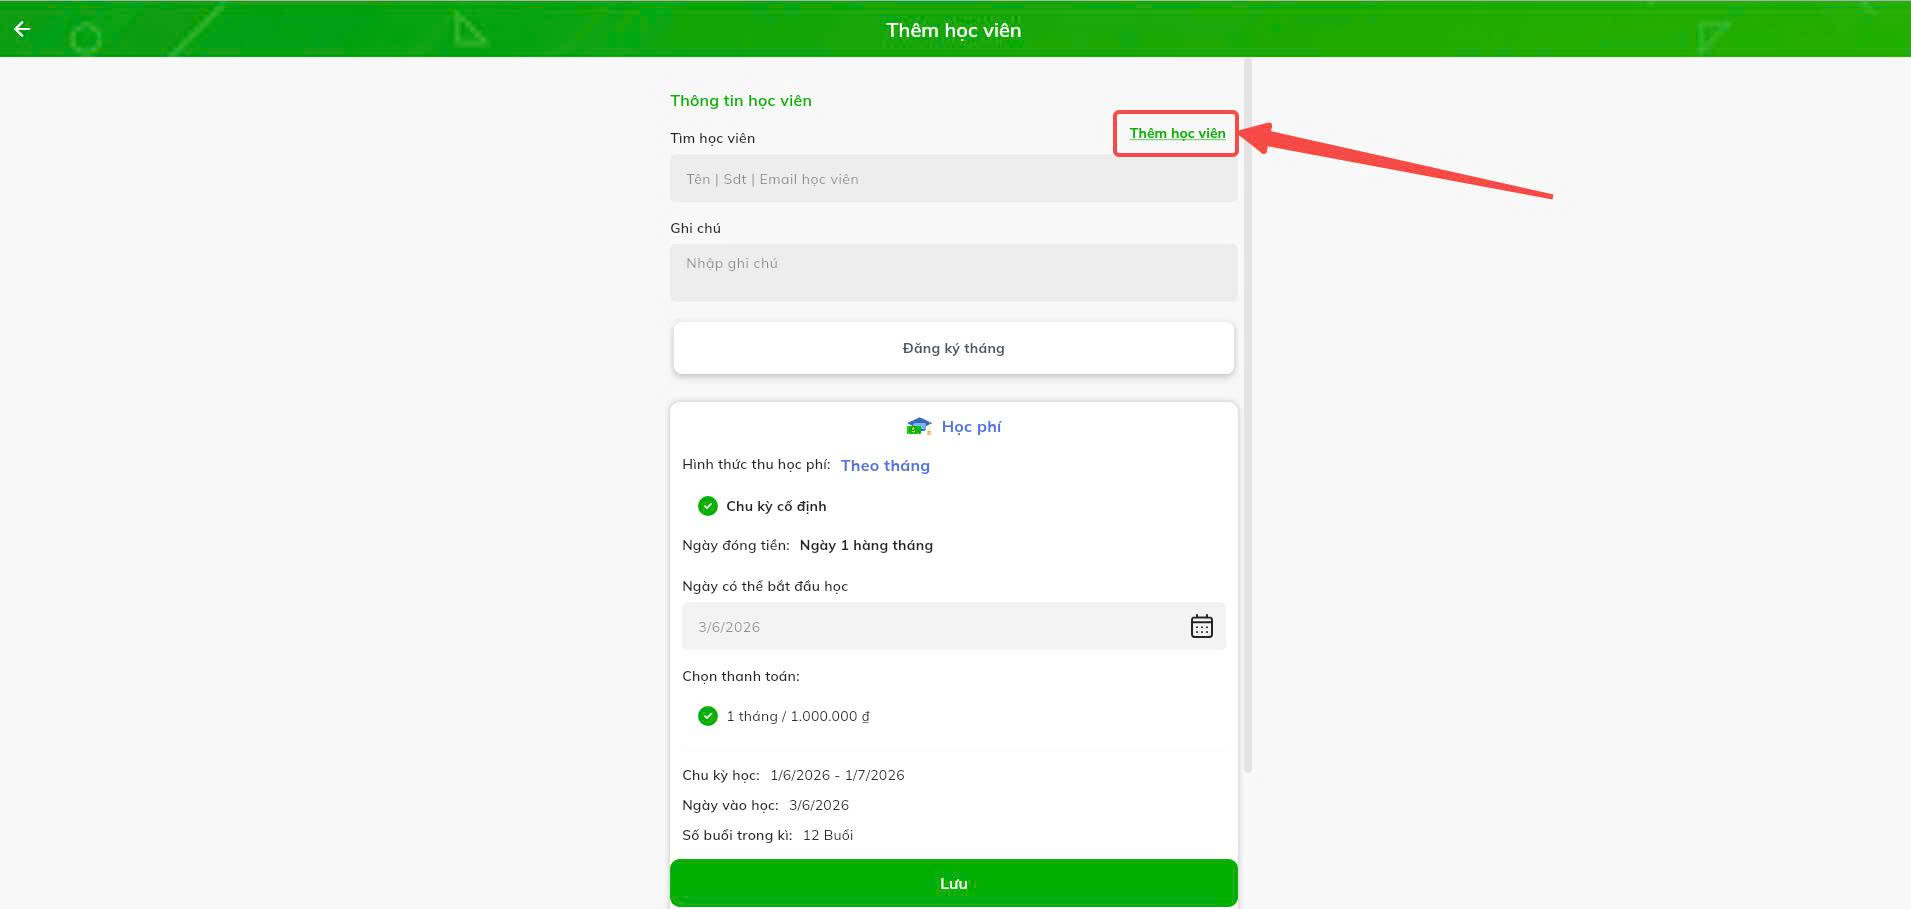Select 1 tháng / 1.000.000 đ payment option
Screen dimensions: 1911x909
coord(784,716)
